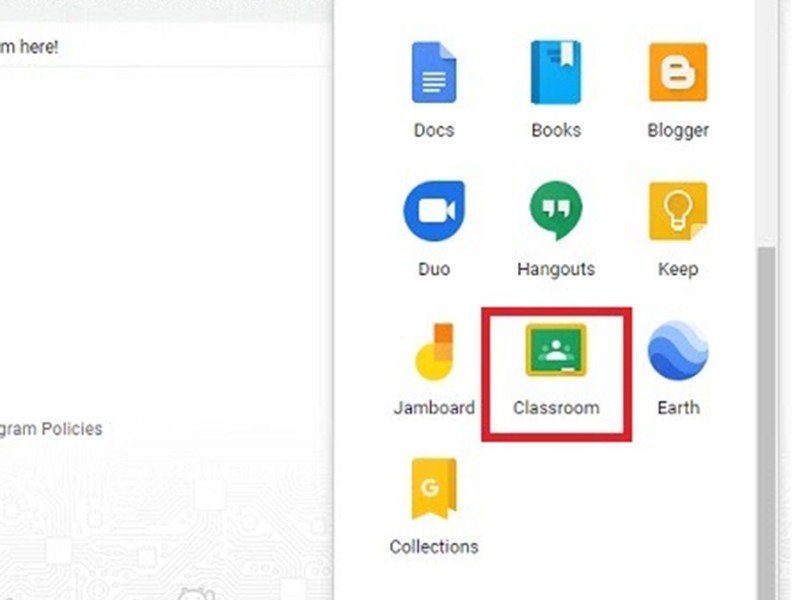
Task: Open the Docs app icon
Action: pos(434,73)
